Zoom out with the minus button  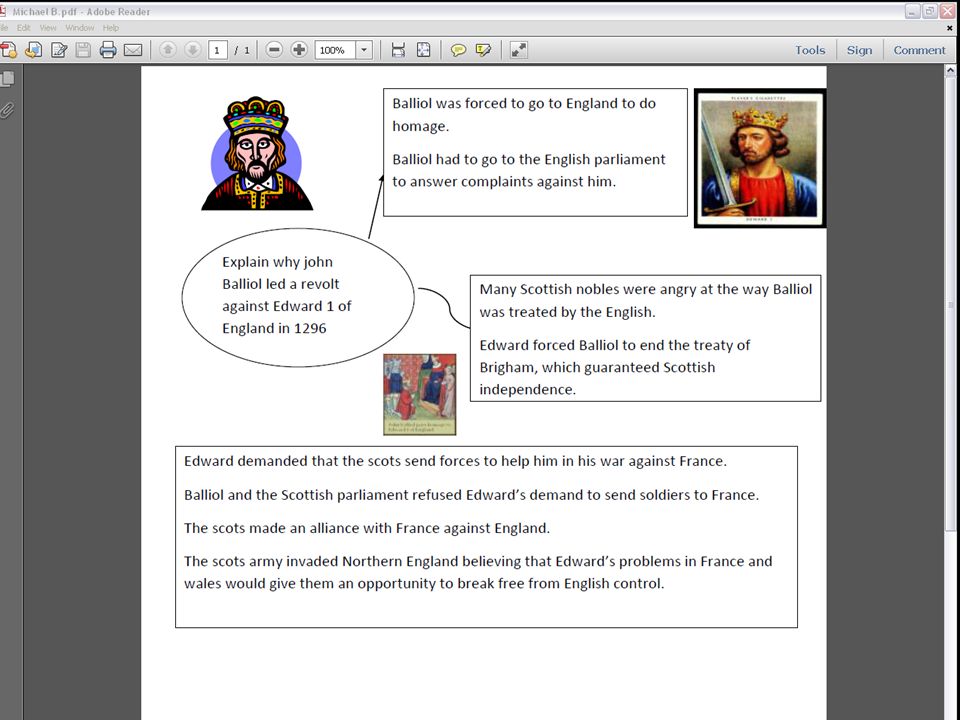(274, 50)
